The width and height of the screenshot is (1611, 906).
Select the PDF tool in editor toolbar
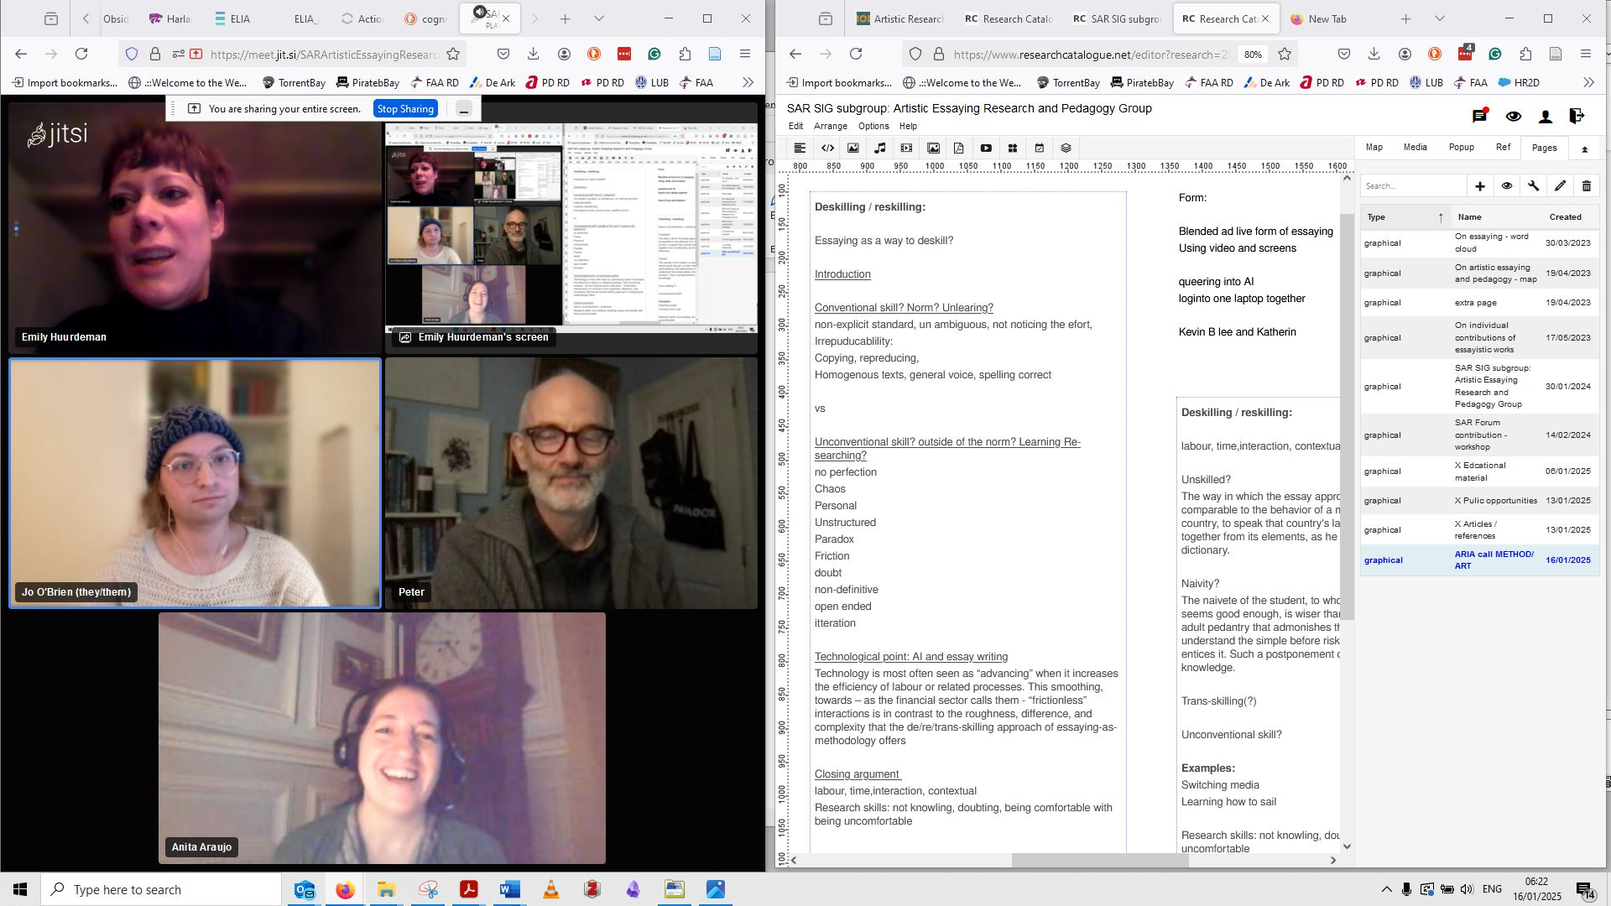pos(958,148)
